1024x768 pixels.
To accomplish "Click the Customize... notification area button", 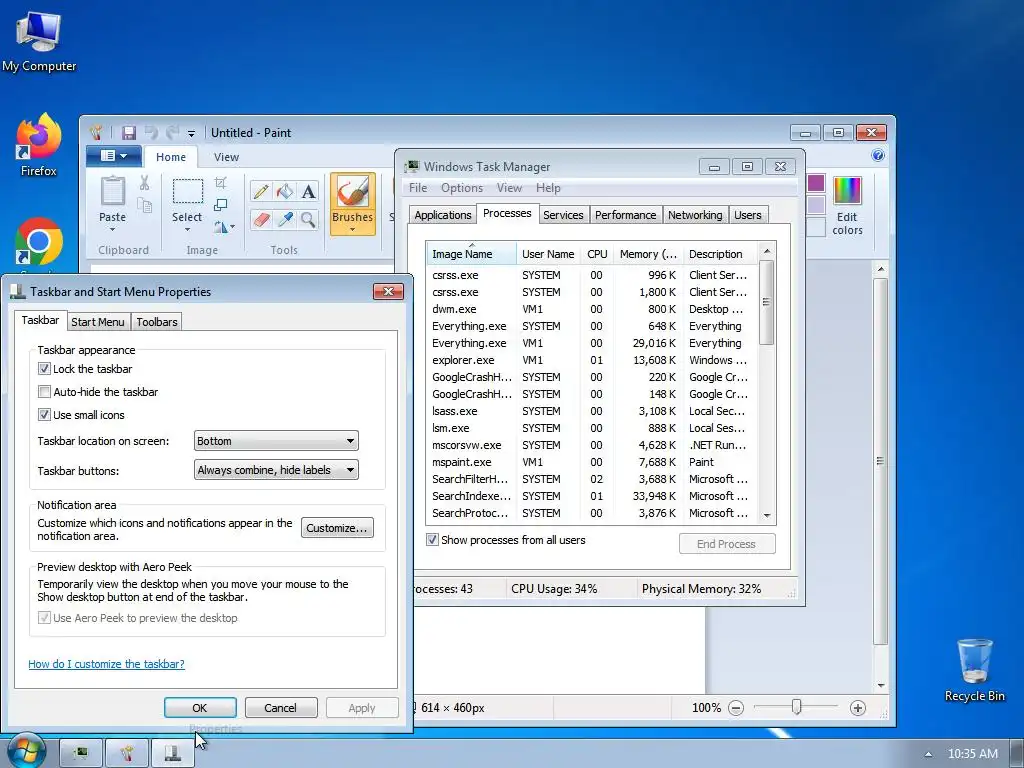I will (x=337, y=528).
